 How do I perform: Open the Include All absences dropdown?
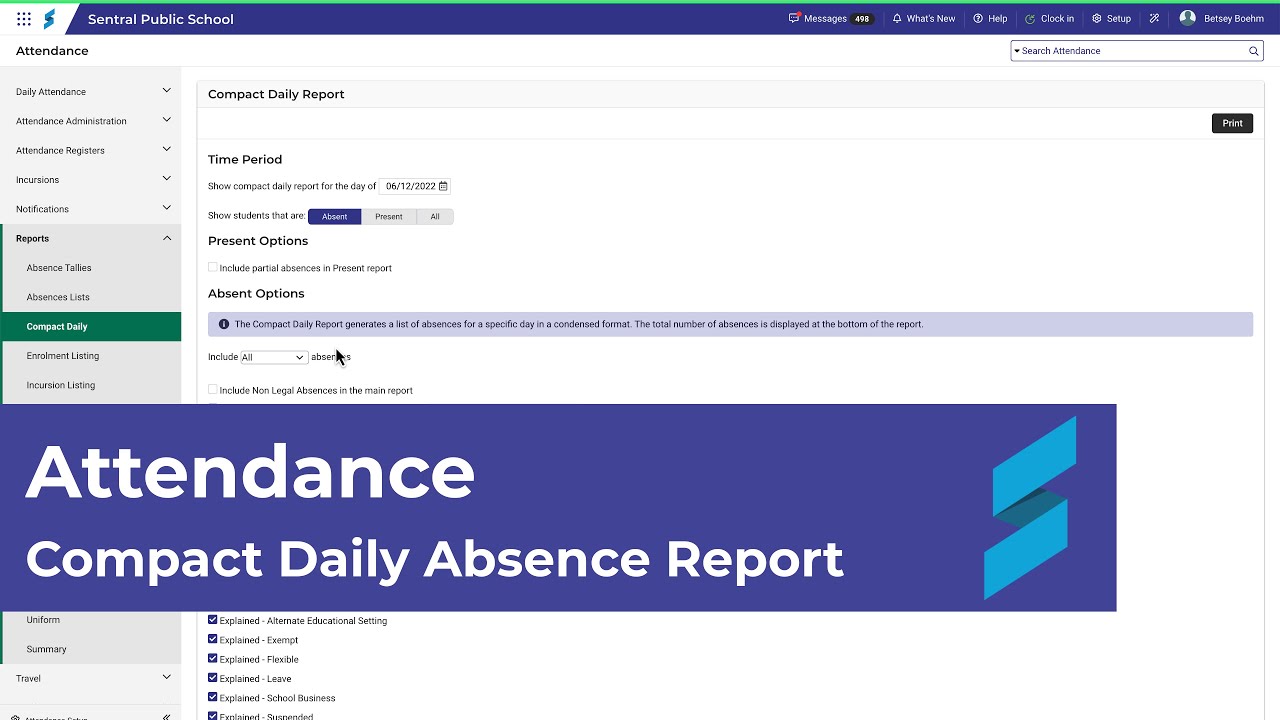(x=273, y=357)
